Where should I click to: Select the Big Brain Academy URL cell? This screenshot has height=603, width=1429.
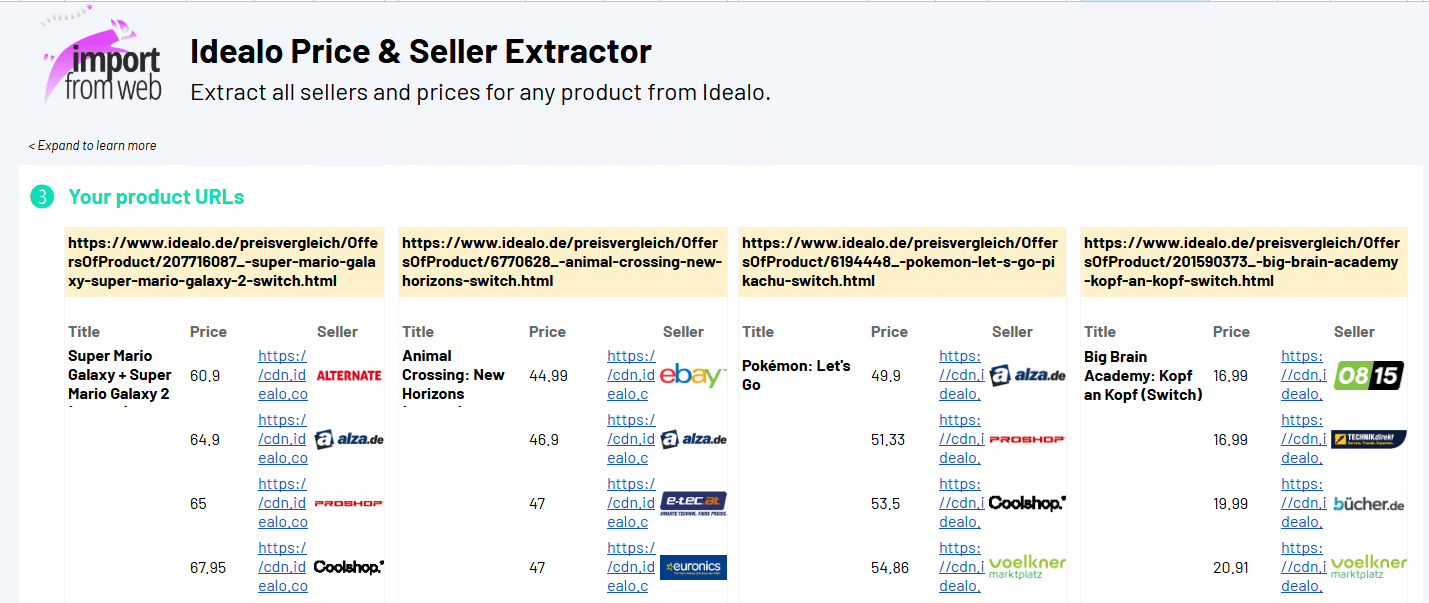click(x=1244, y=262)
